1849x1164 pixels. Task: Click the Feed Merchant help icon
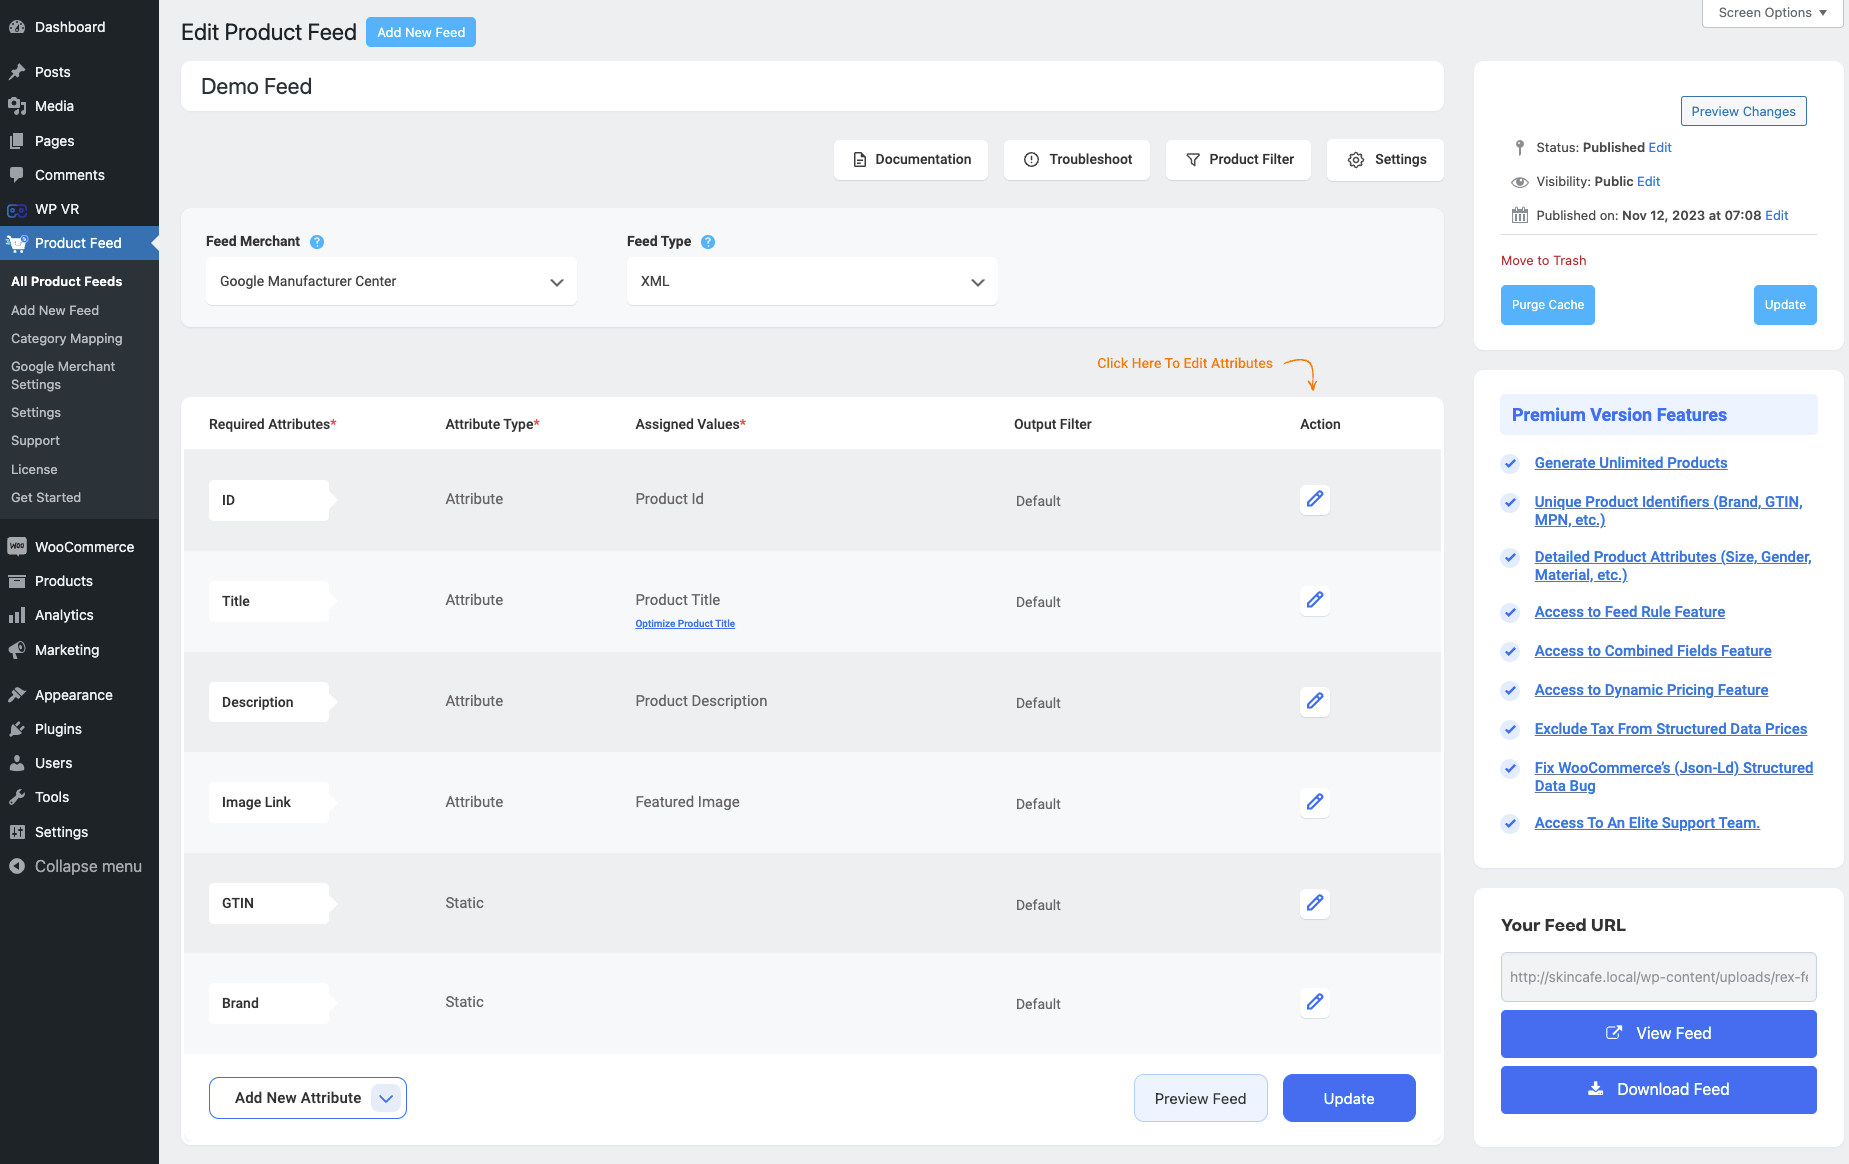click(317, 242)
